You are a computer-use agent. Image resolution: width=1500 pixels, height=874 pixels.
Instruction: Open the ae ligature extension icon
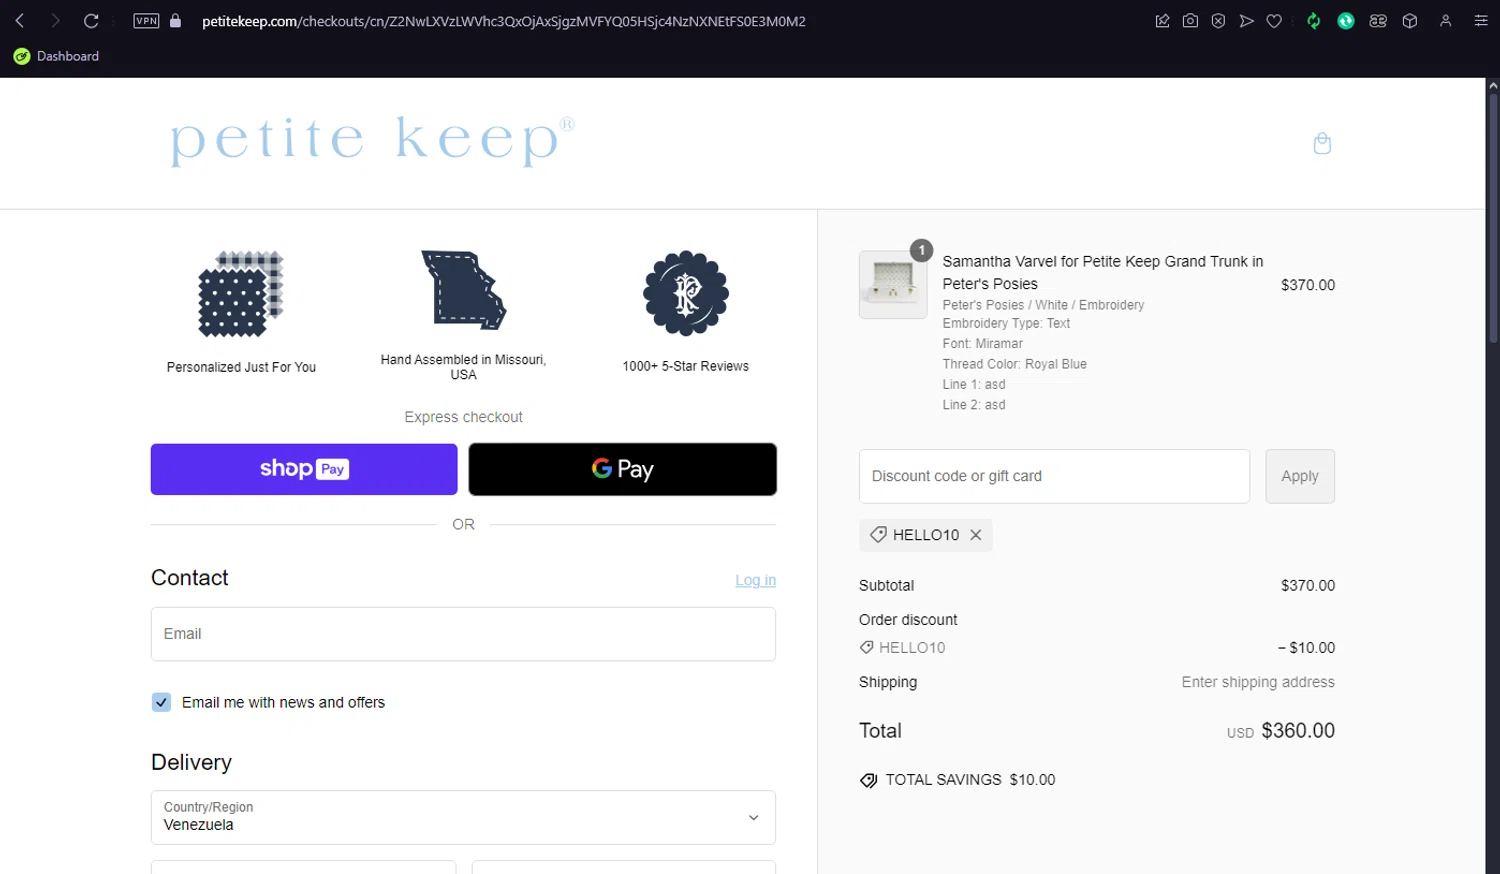pos(1378,21)
